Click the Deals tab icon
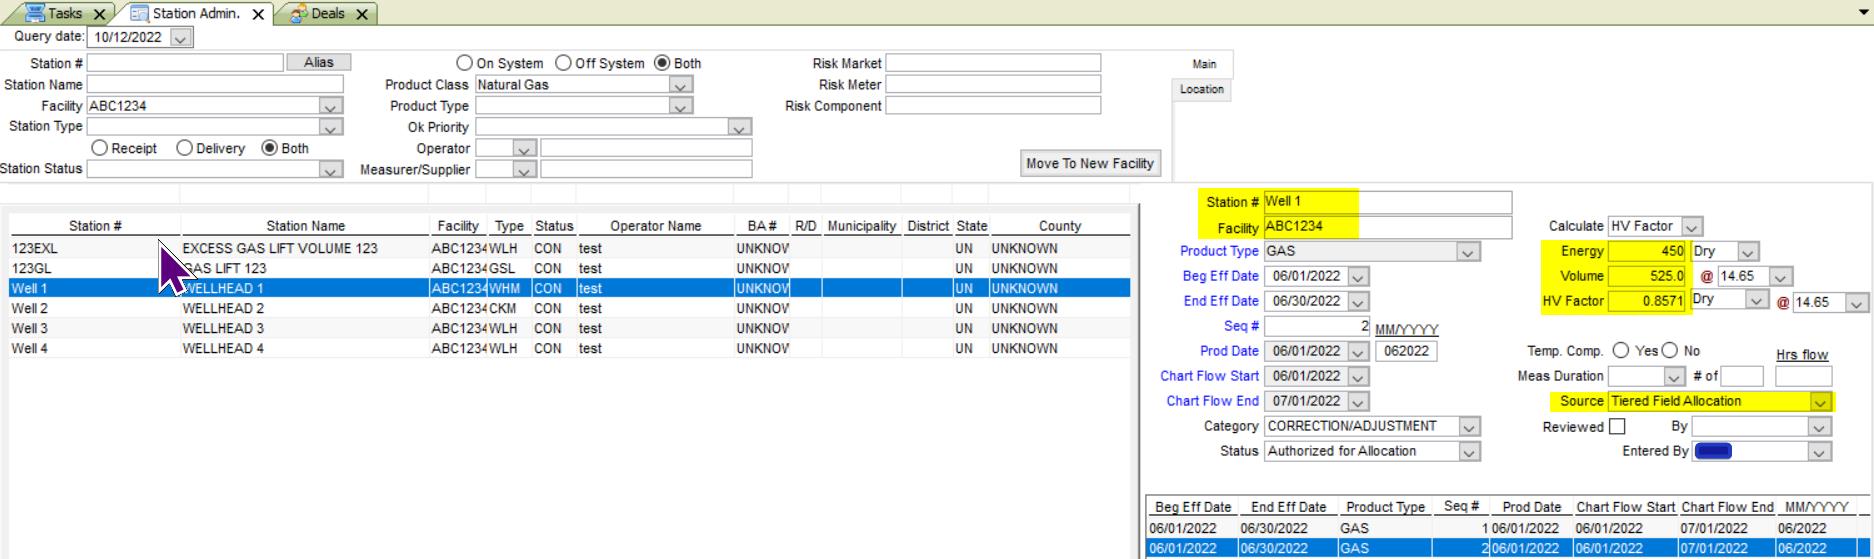This screenshot has width=1874, height=559. point(298,14)
